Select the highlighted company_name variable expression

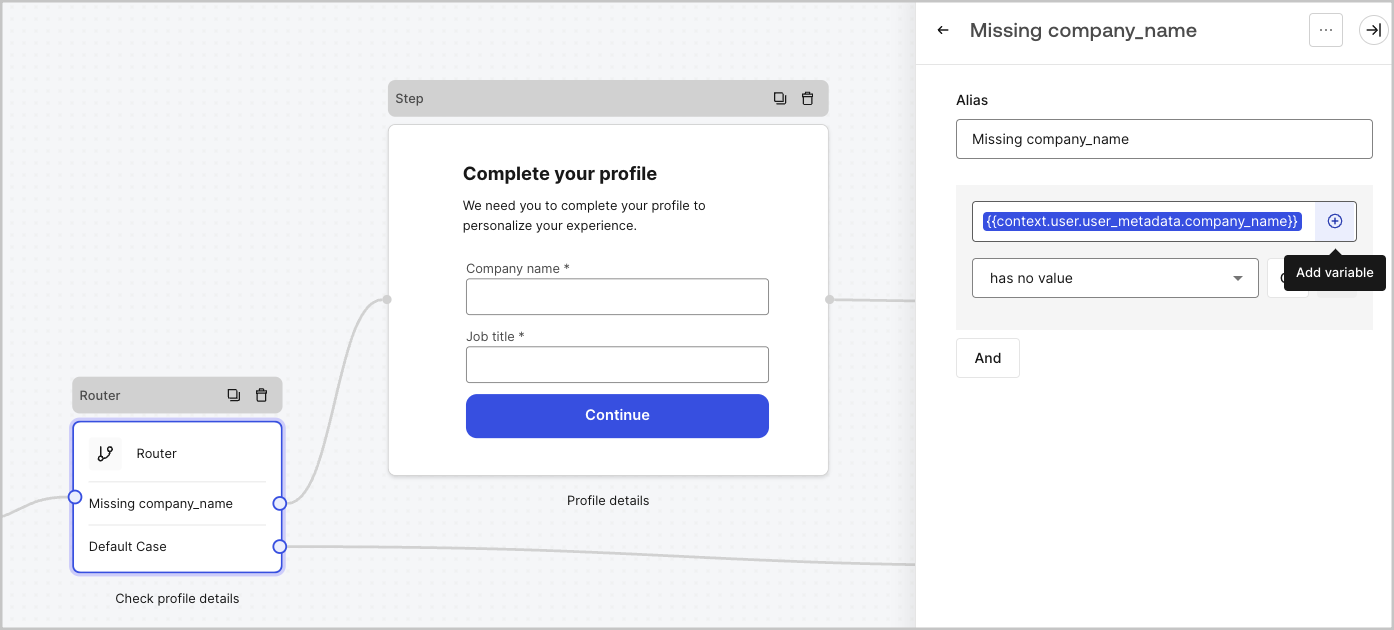(x=1140, y=221)
